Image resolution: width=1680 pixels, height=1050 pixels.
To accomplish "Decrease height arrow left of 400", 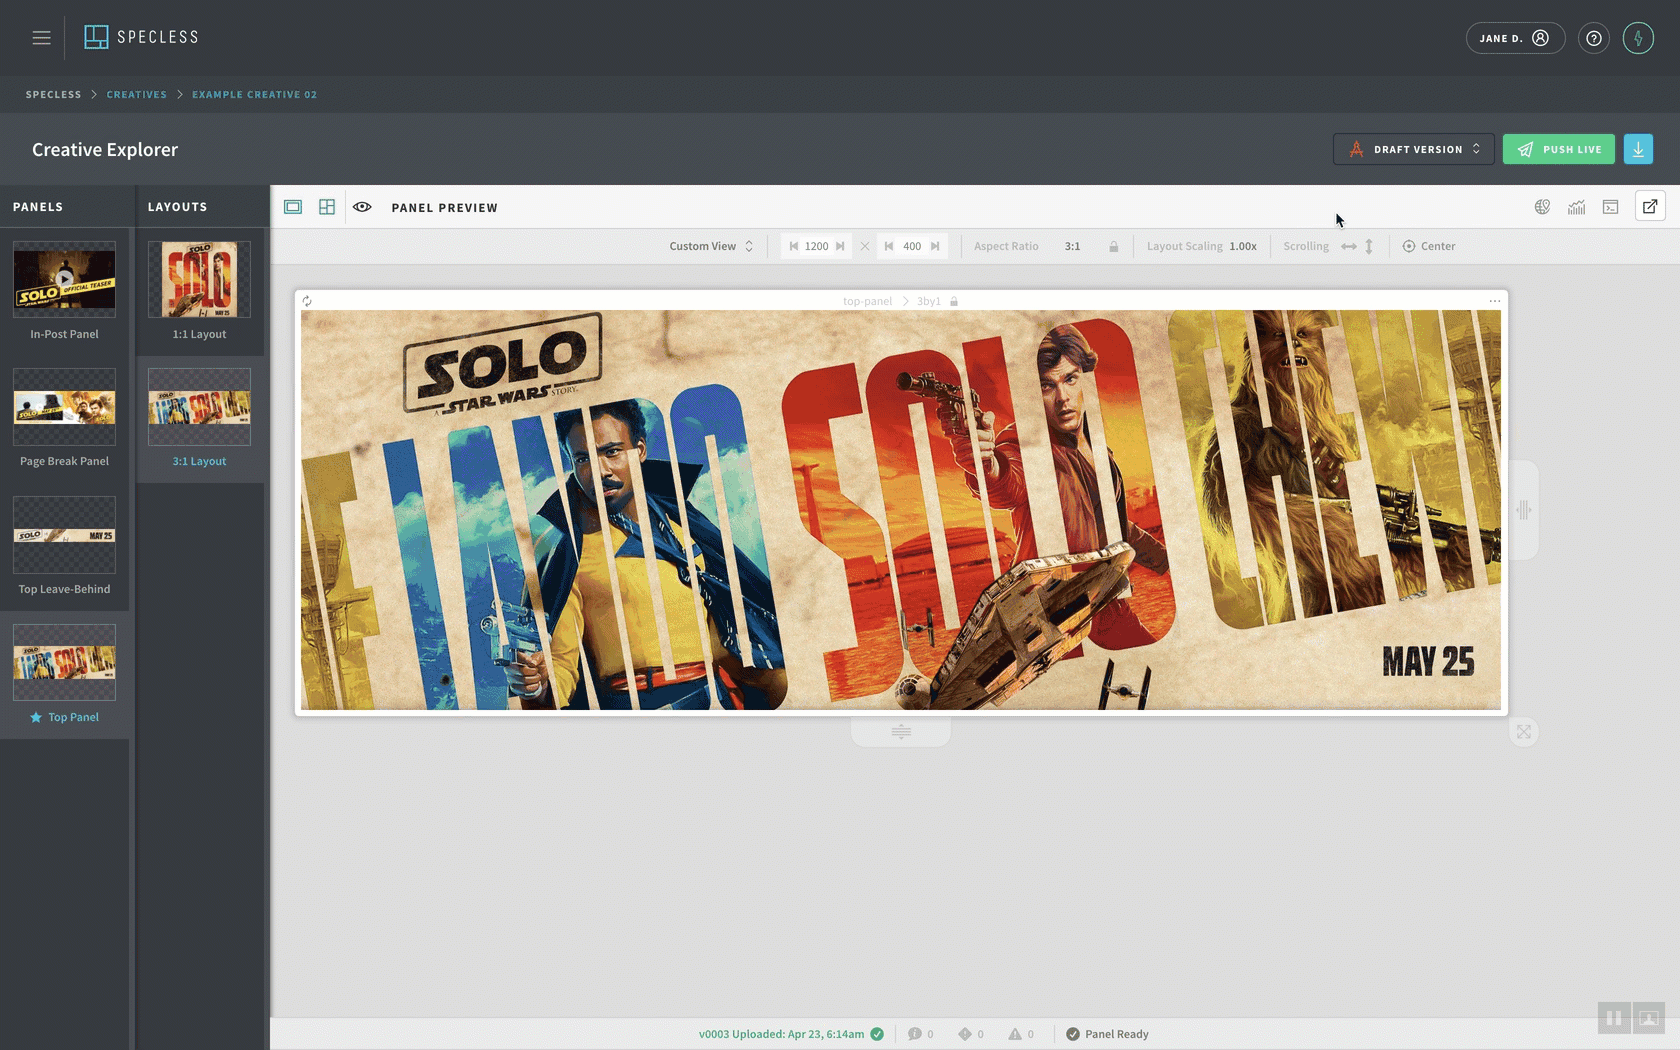I will 889,246.
